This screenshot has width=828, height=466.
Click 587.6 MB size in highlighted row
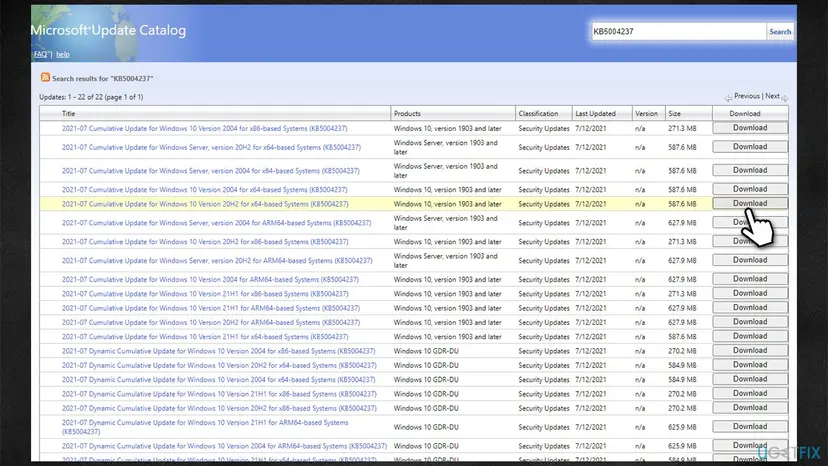tap(682, 204)
